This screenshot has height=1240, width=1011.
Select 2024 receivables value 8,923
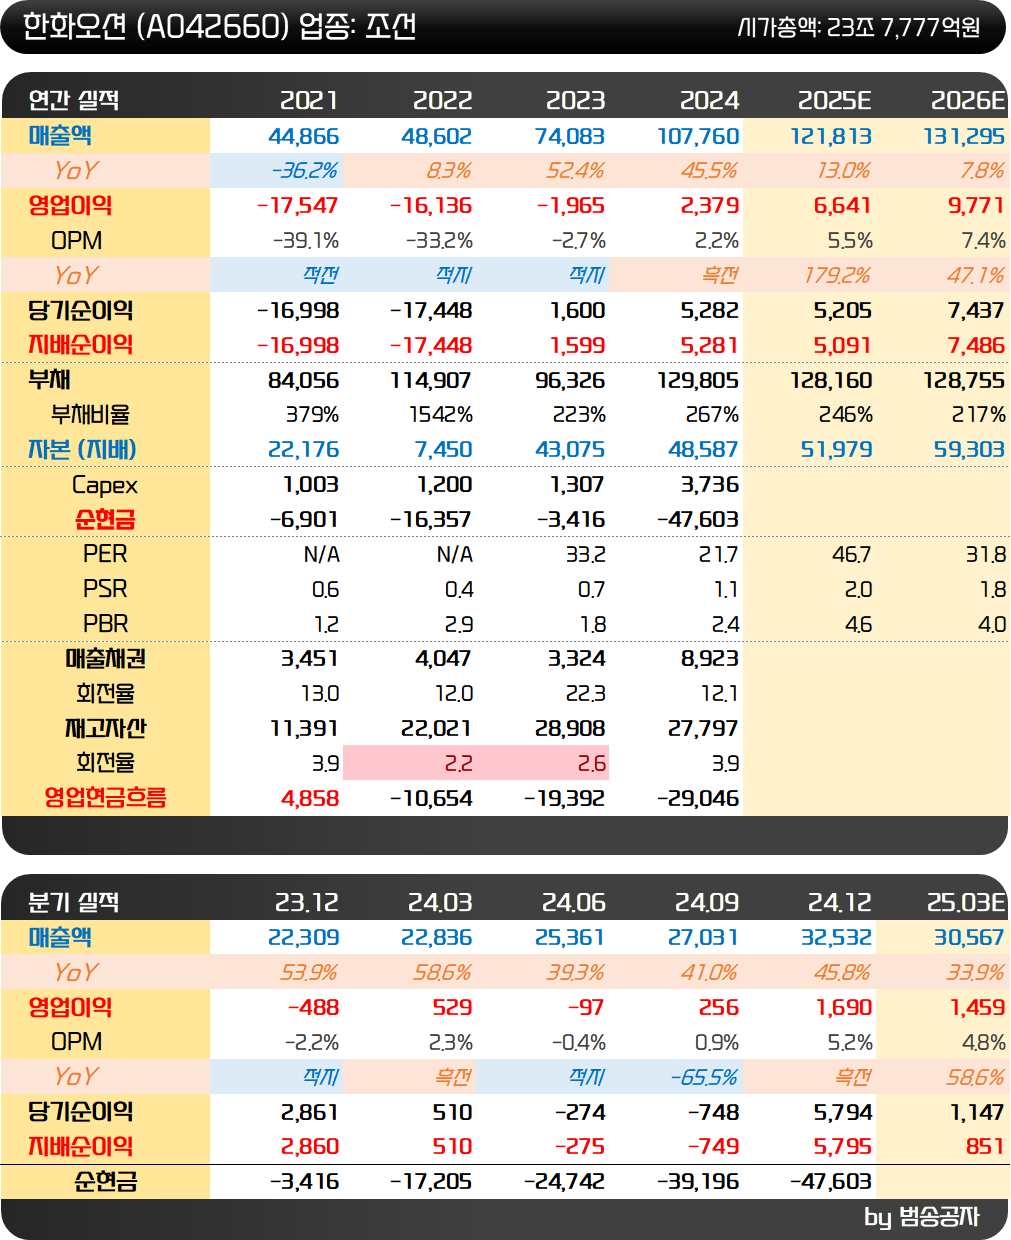(x=709, y=659)
